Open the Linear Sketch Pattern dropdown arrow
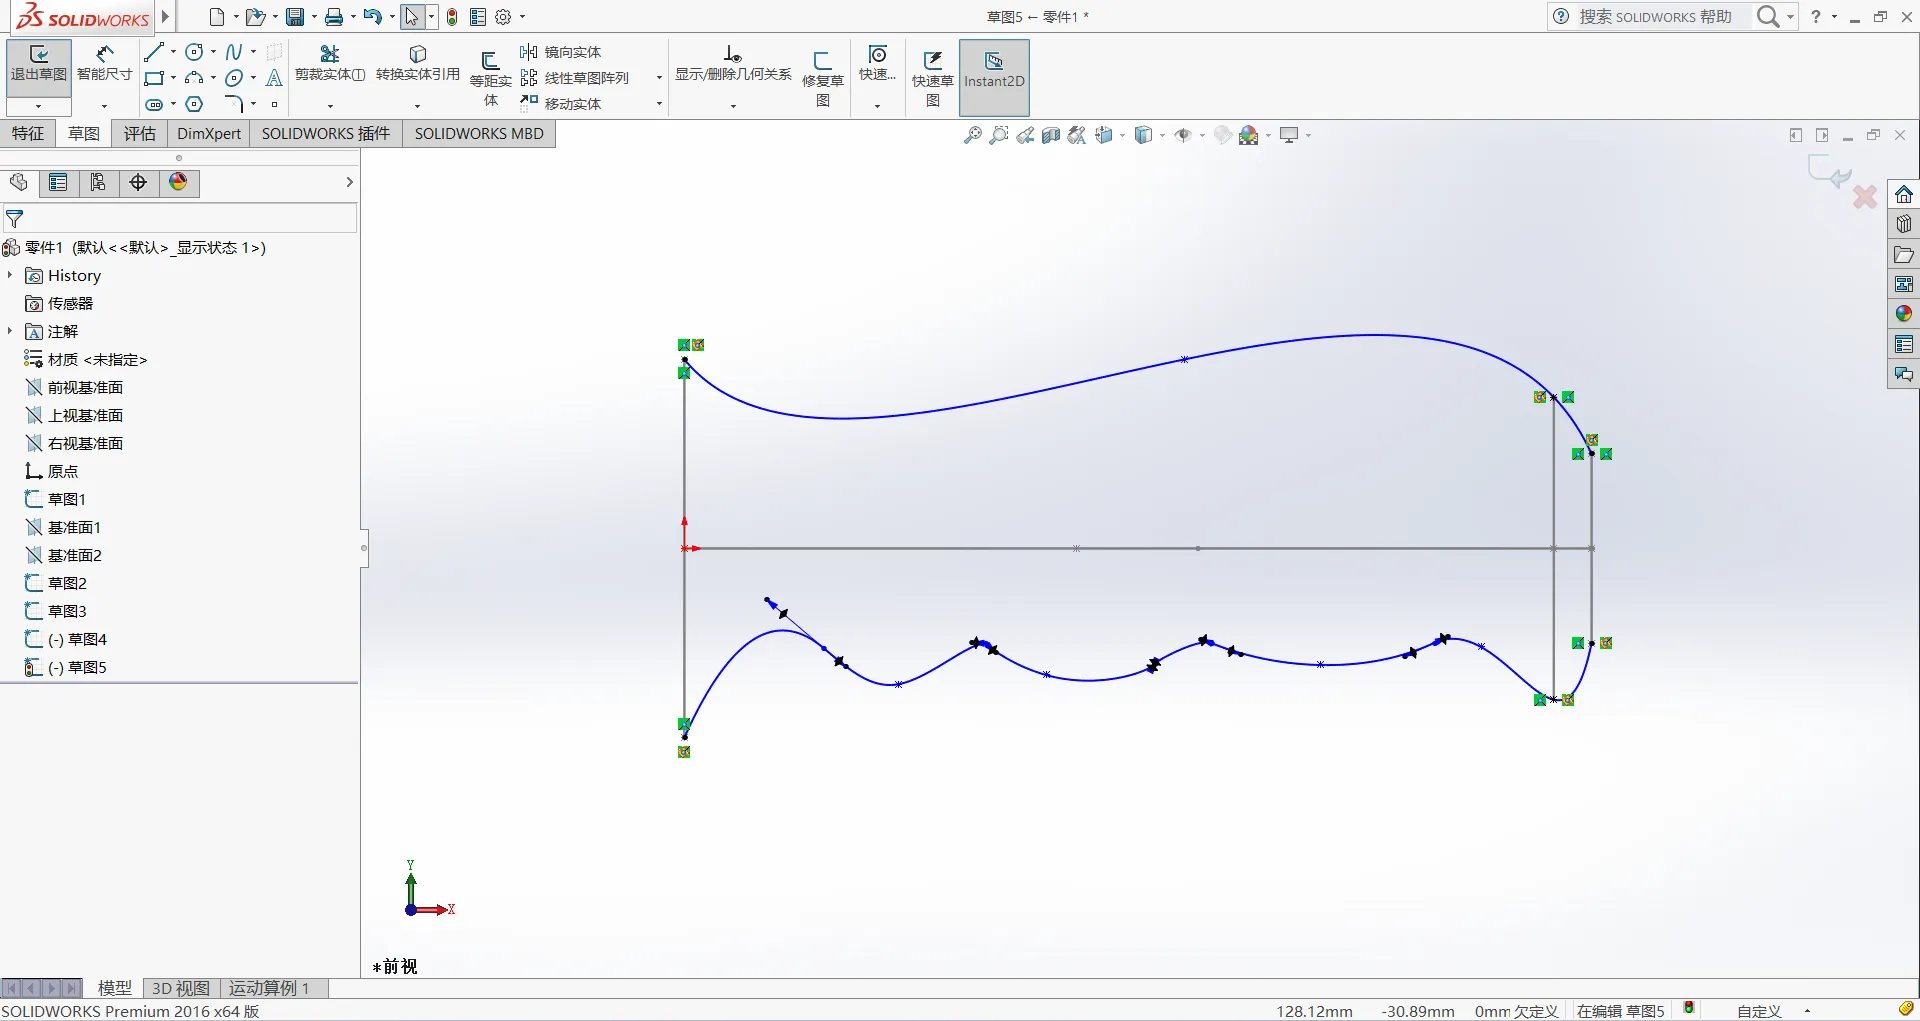 coord(659,78)
